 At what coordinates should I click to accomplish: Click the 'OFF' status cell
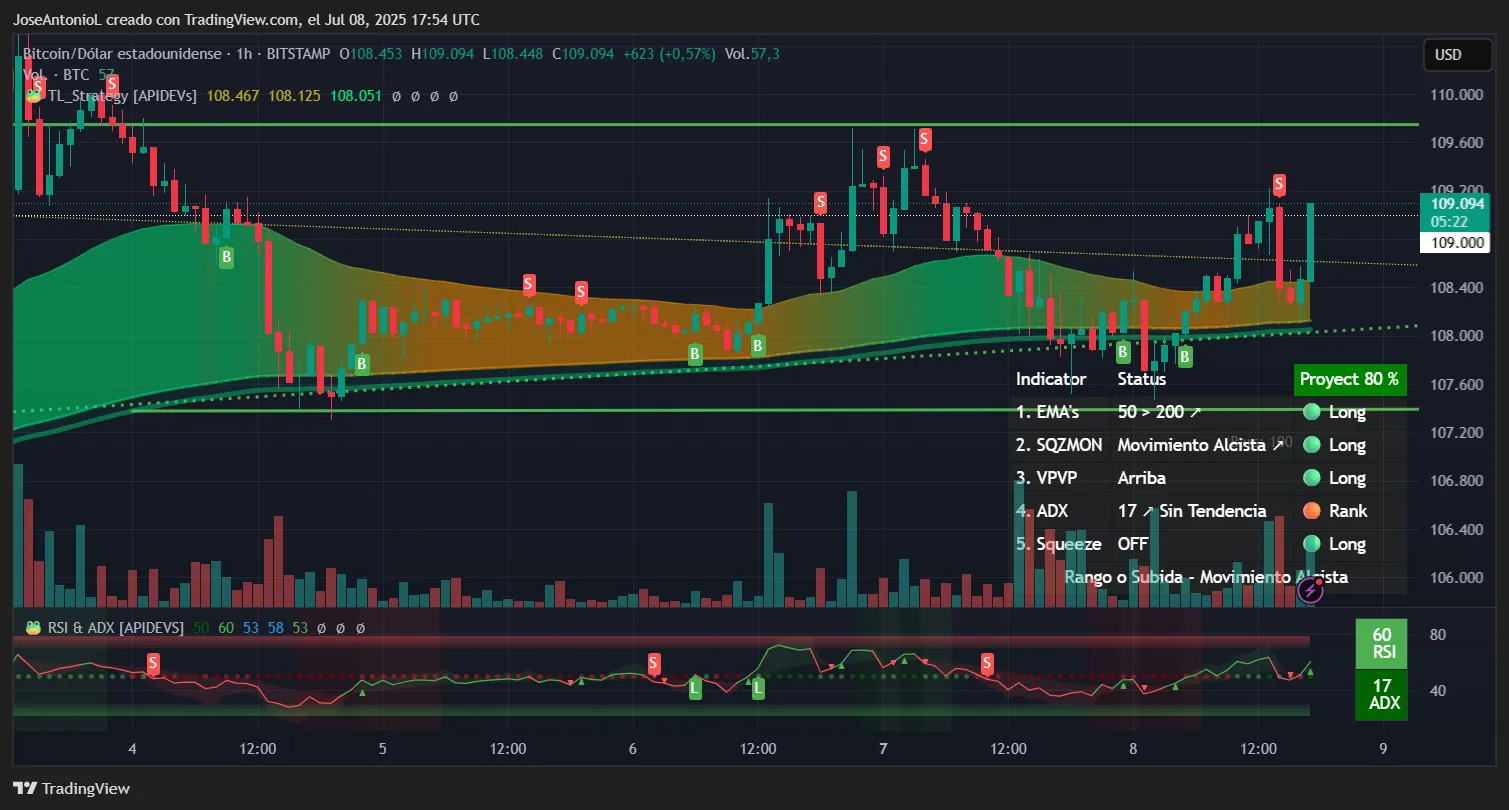[1133, 544]
